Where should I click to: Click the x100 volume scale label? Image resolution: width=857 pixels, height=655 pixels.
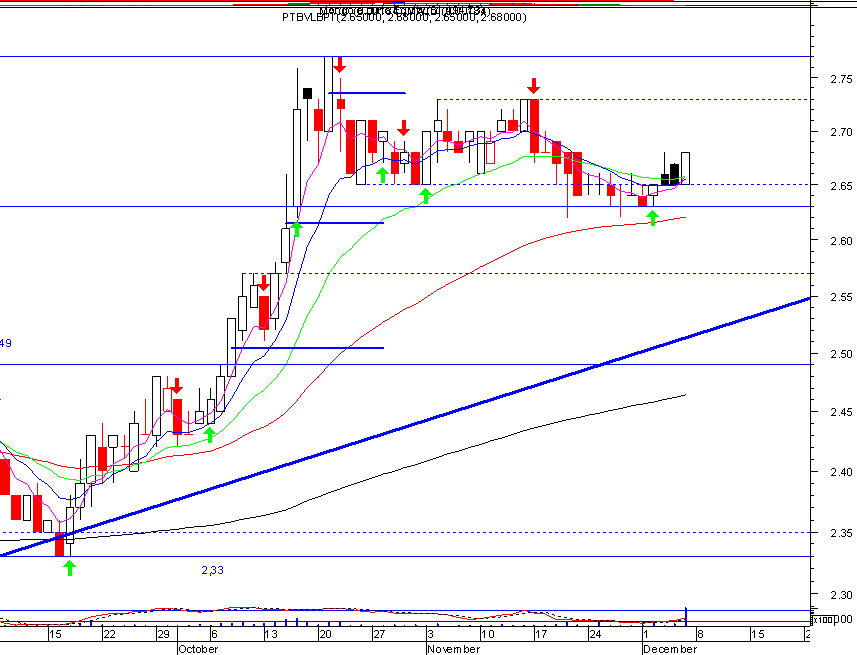tap(824, 620)
